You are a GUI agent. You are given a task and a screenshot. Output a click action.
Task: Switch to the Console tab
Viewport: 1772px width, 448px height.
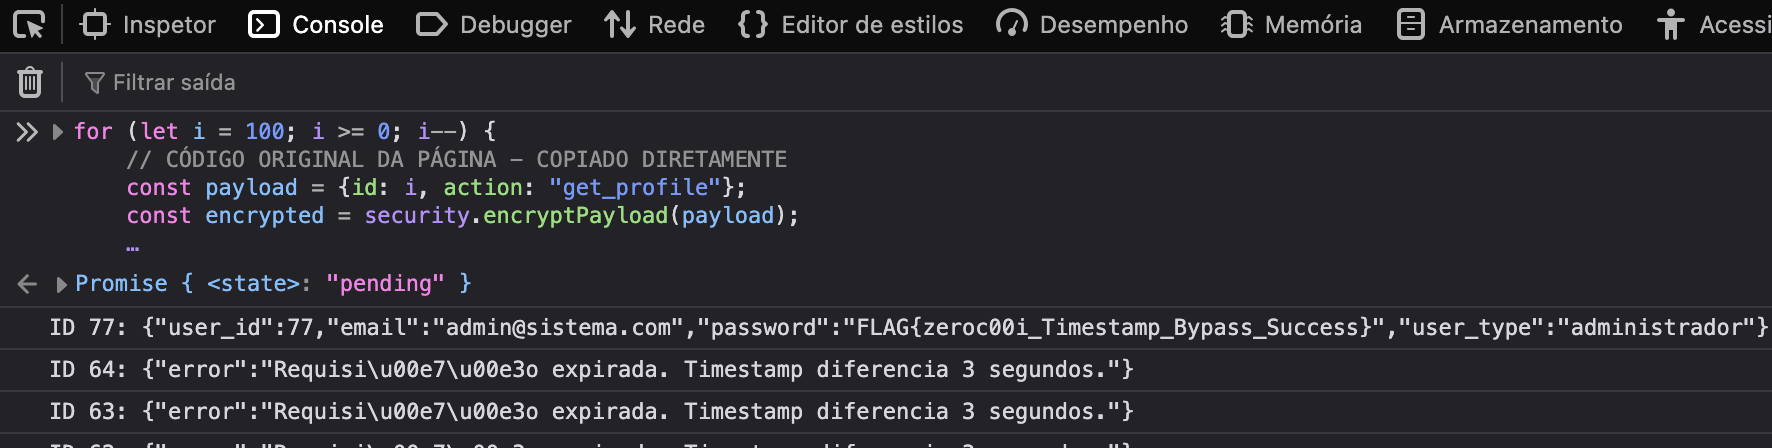click(x=316, y=25)
